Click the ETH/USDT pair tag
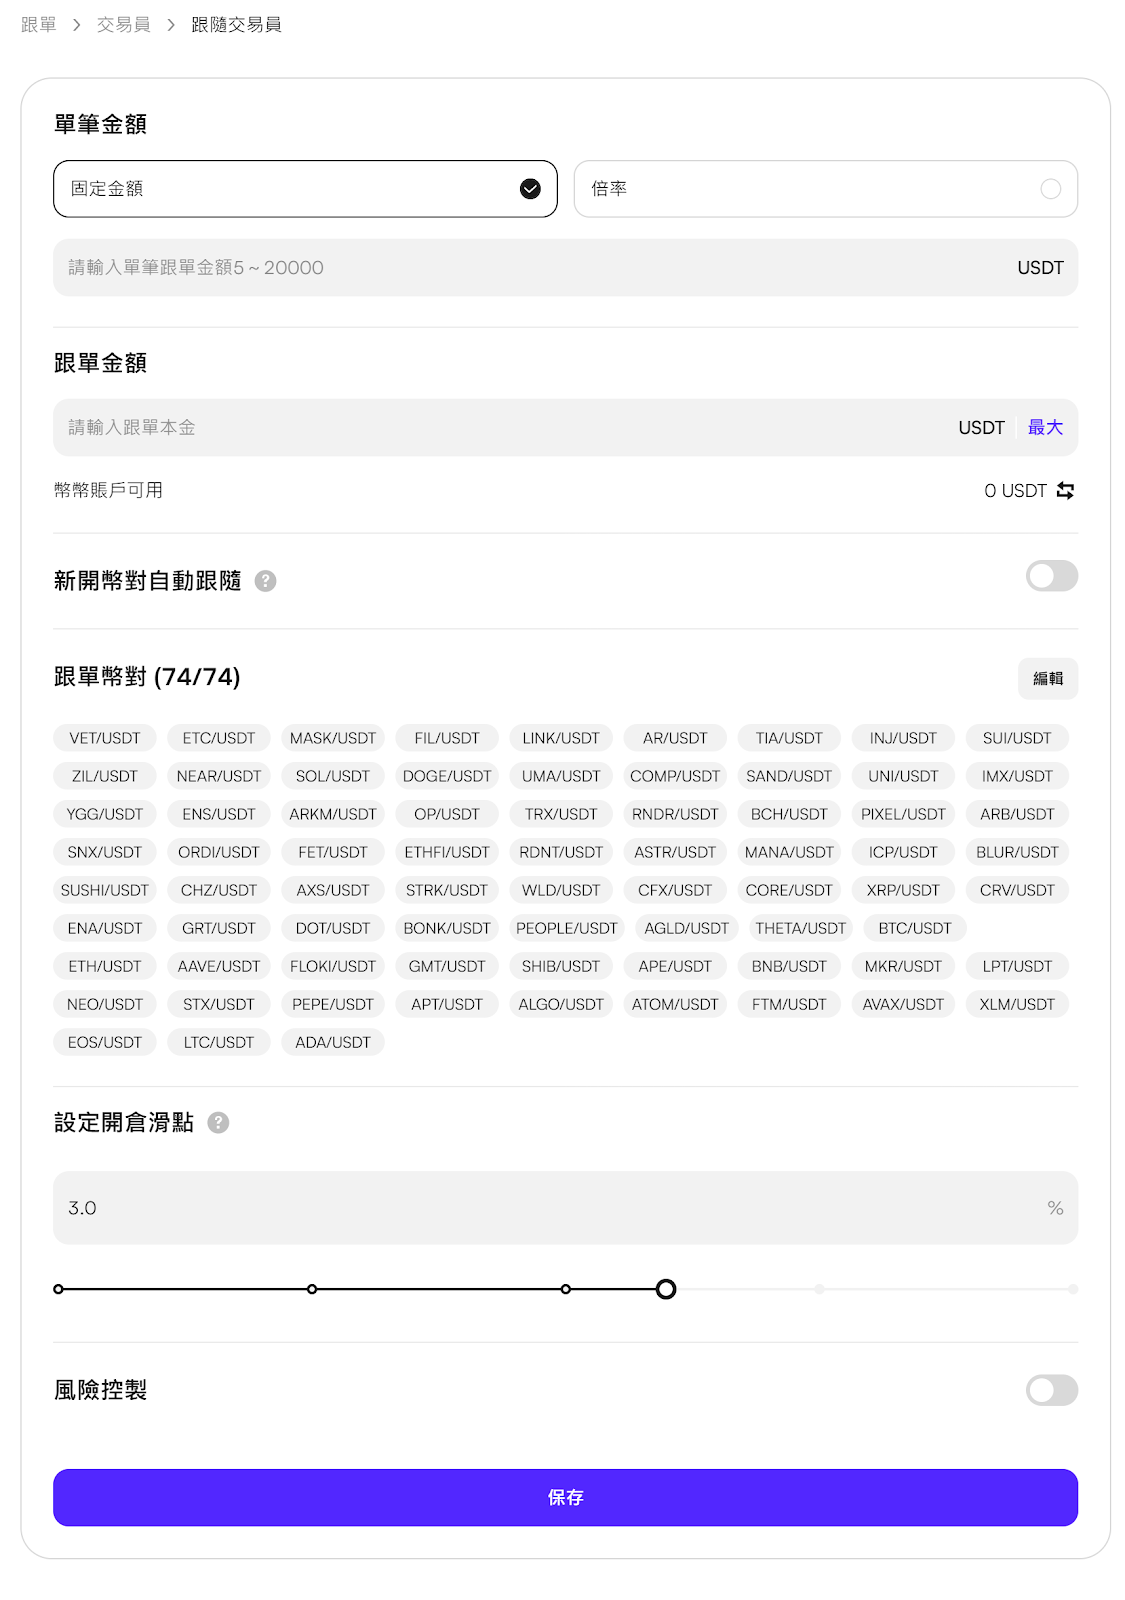This screenshot has width=1125, height=1600. [x=104, y=966]
